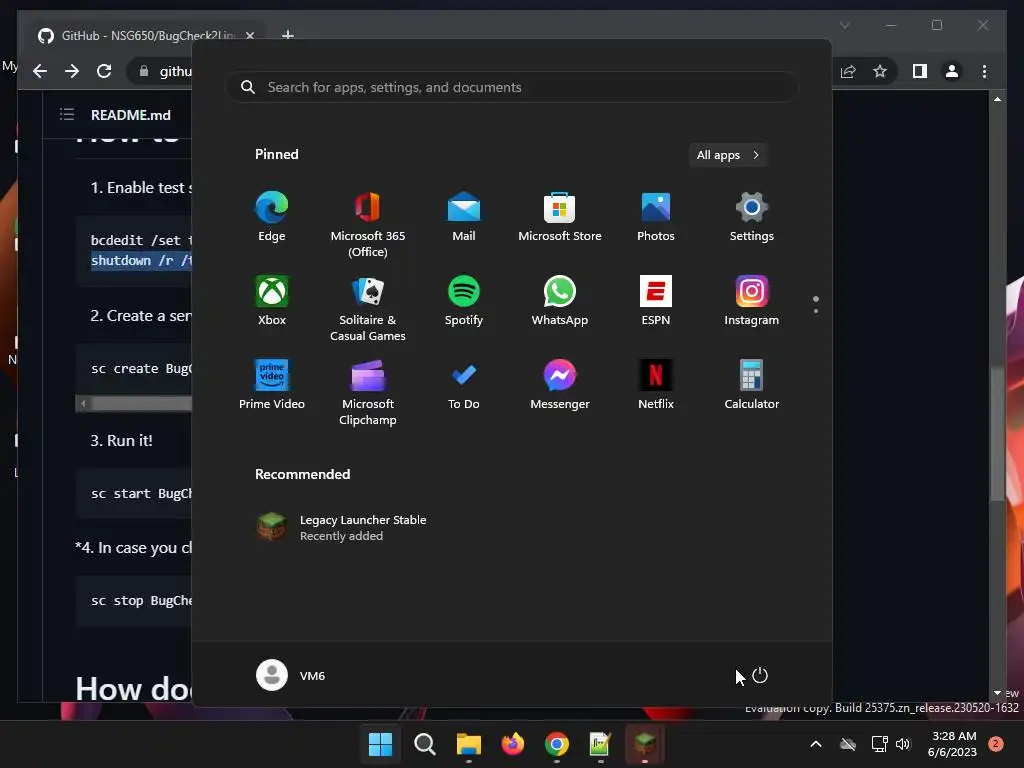Open the README.md outline menu icon
The height and width of the screenshot is (768, 1024).
[67, 115]
